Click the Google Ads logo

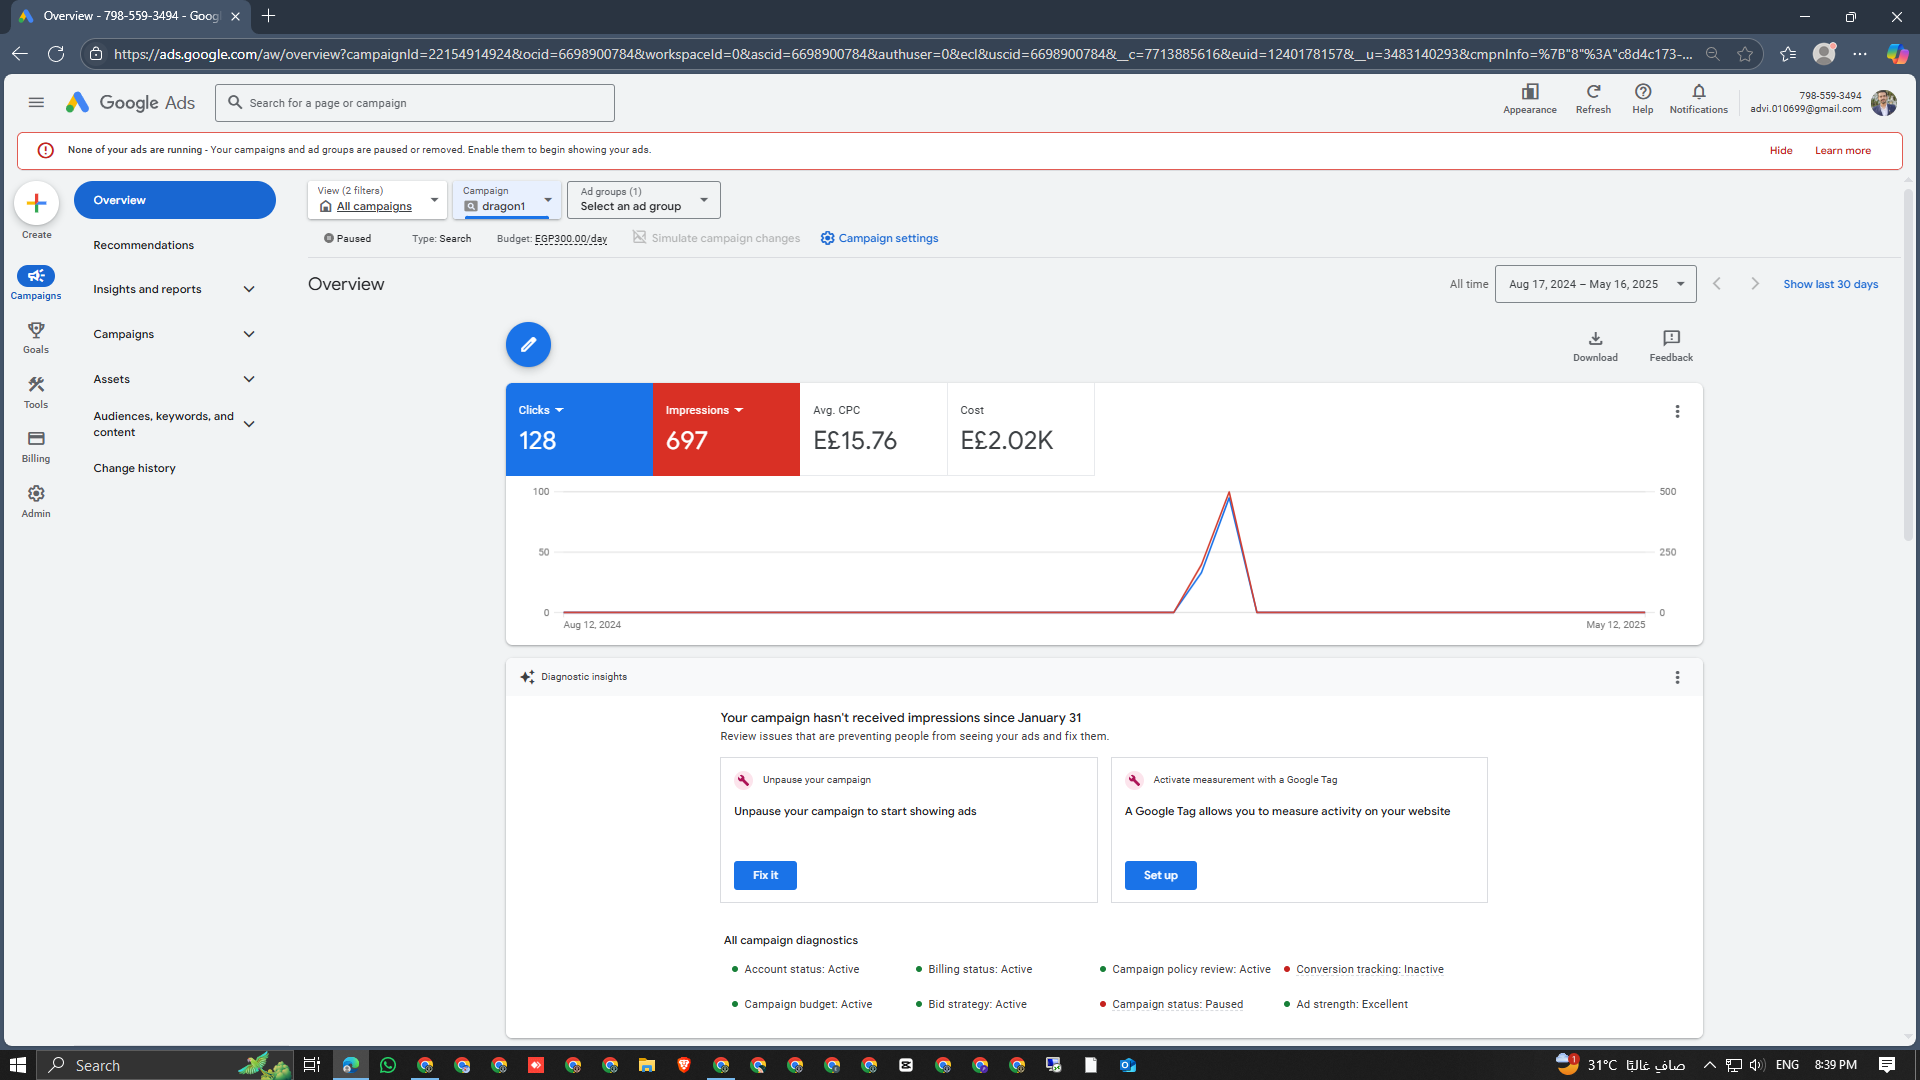coord(131,102)
